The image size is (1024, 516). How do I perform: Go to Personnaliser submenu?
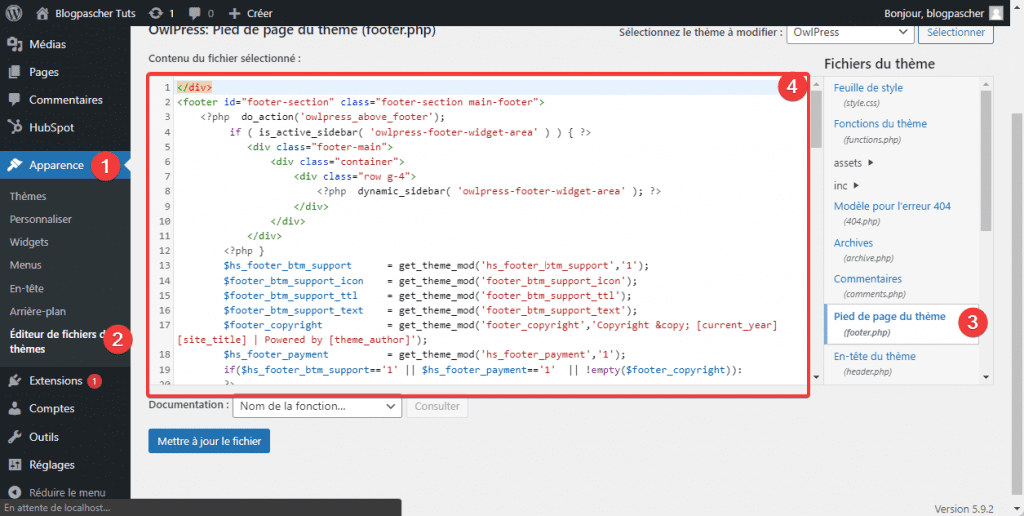tap(40, 219)
